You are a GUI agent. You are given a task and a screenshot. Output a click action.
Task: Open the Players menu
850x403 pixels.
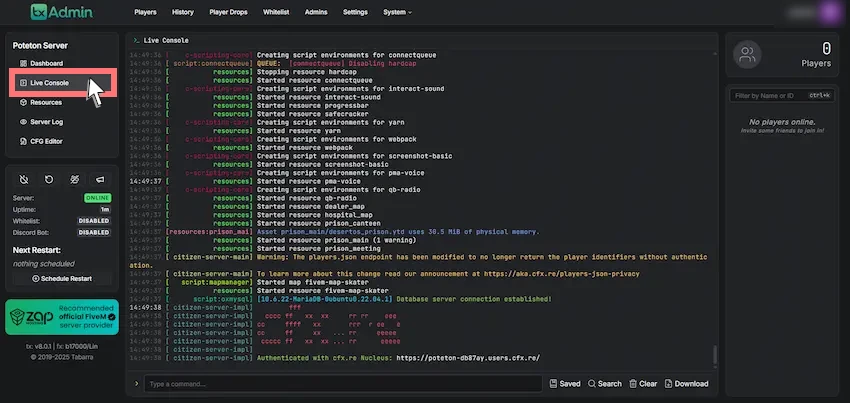(145, 12)
